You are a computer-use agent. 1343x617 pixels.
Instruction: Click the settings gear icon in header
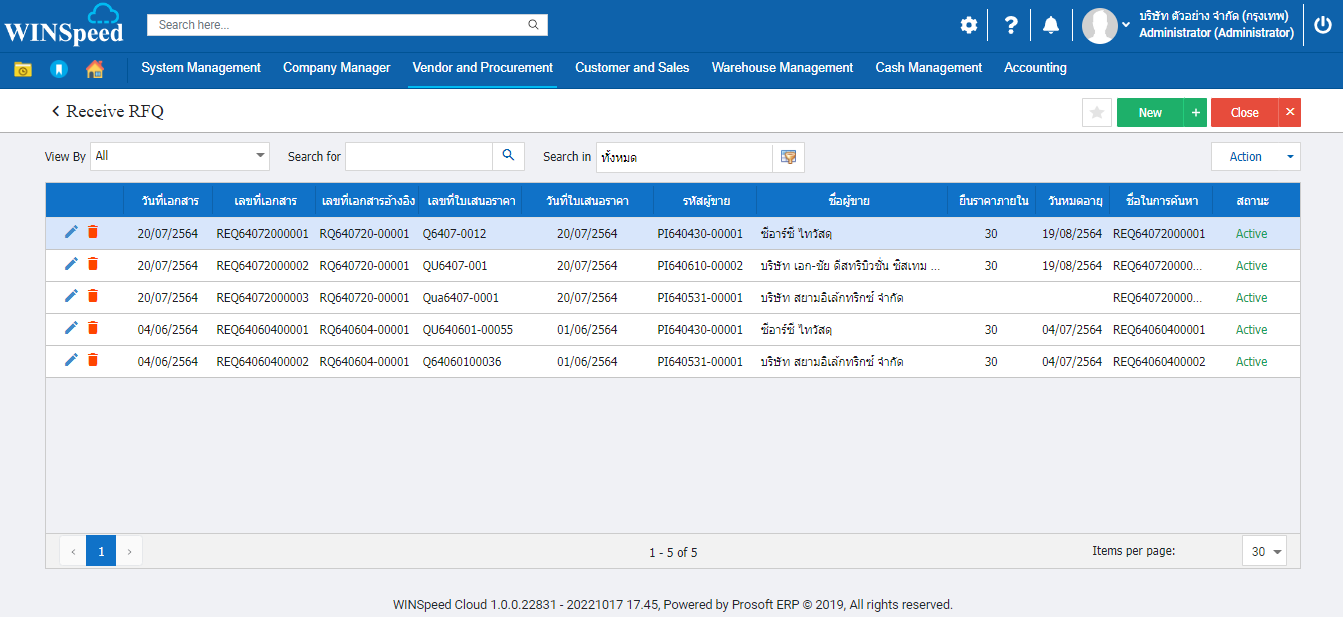968,25
